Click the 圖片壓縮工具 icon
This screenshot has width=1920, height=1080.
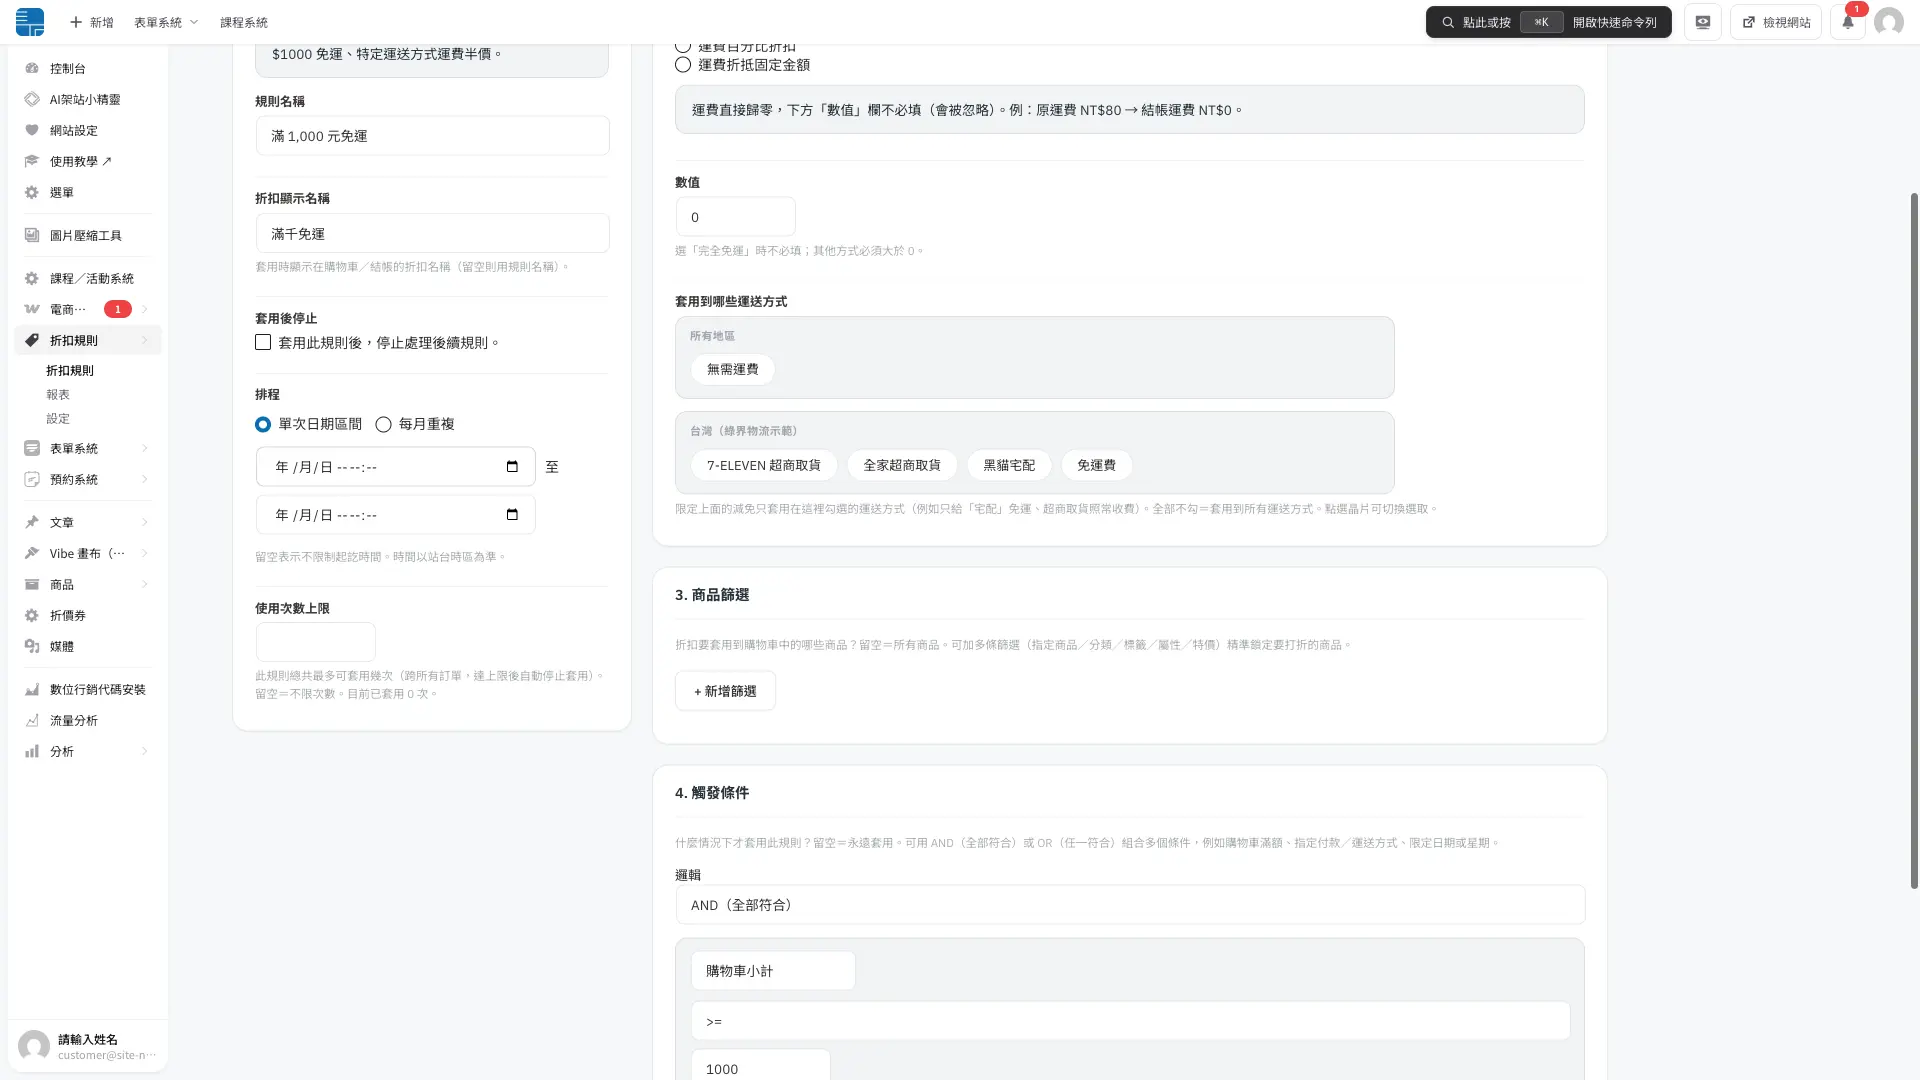(32, 235)
